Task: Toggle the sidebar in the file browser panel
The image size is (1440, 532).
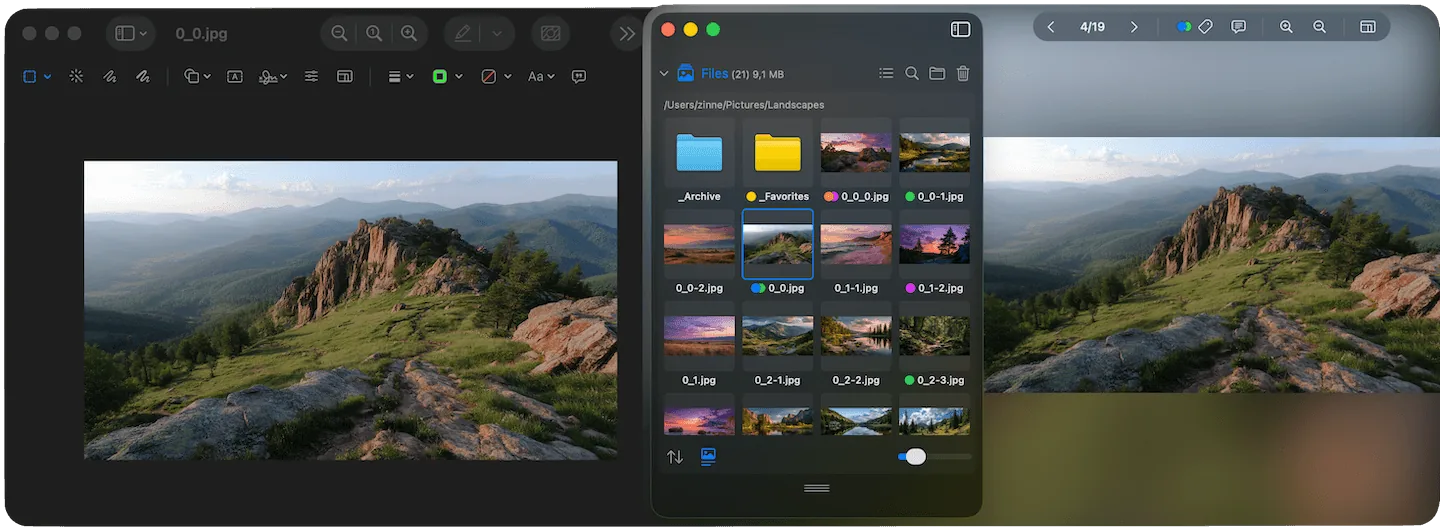Action: [960, 29]
